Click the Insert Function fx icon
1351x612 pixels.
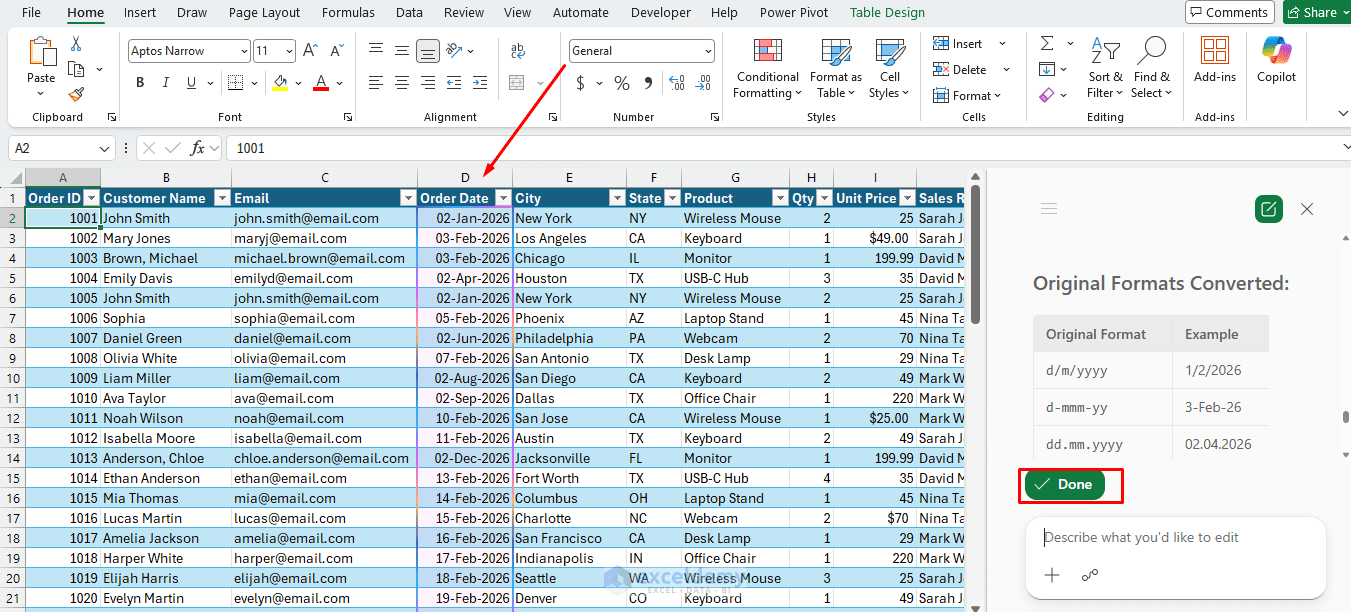198,148
